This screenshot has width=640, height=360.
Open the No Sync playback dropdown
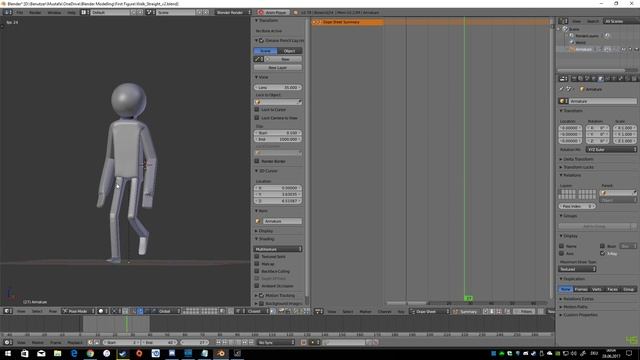click(276, 342)
